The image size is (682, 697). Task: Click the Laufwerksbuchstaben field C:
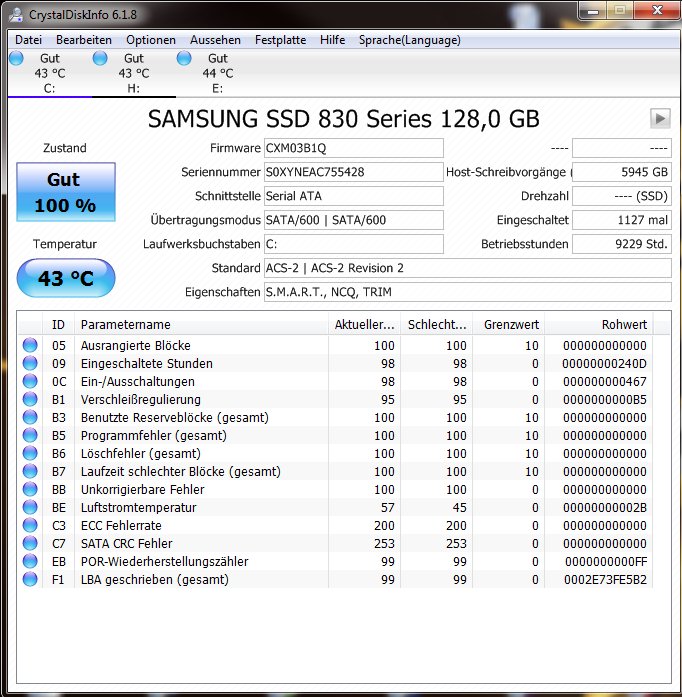[x=354, y=244]
